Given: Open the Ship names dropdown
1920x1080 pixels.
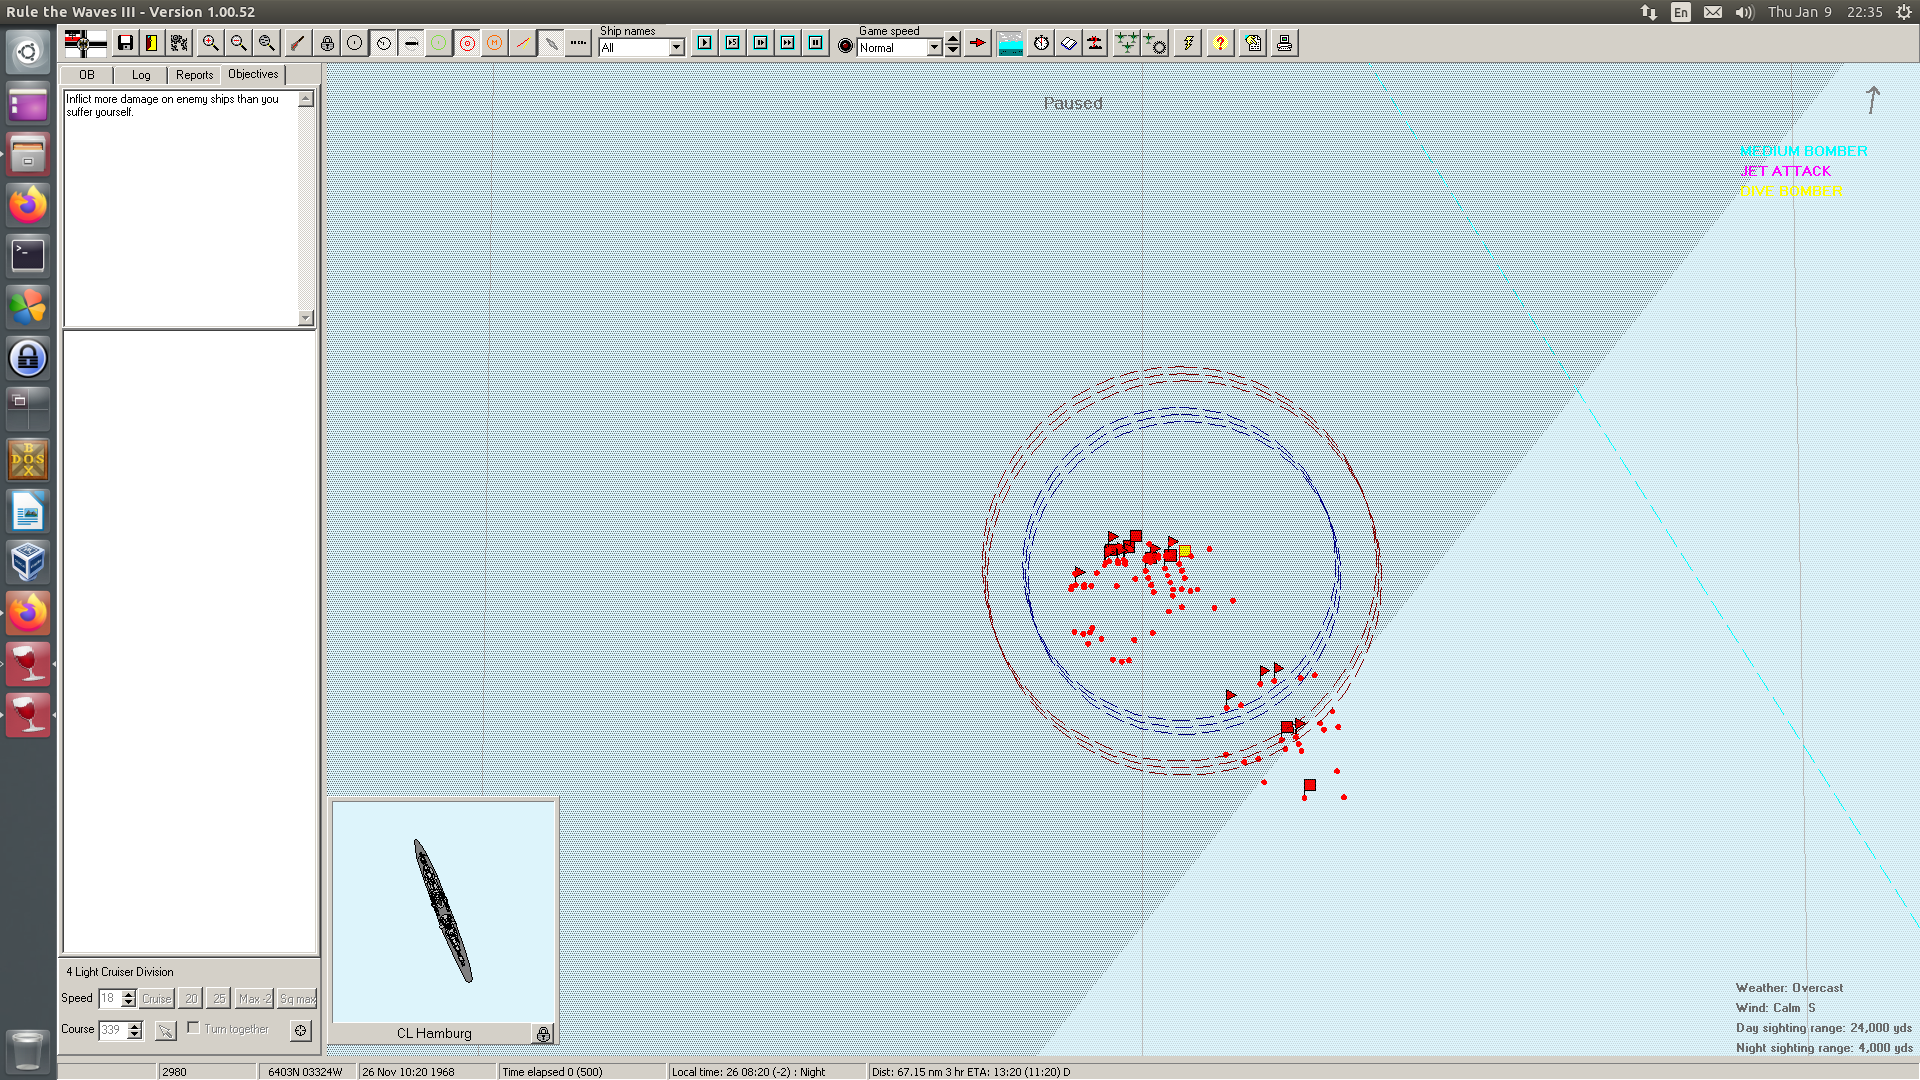Looking at the screenshot, I should click(676, 47).
